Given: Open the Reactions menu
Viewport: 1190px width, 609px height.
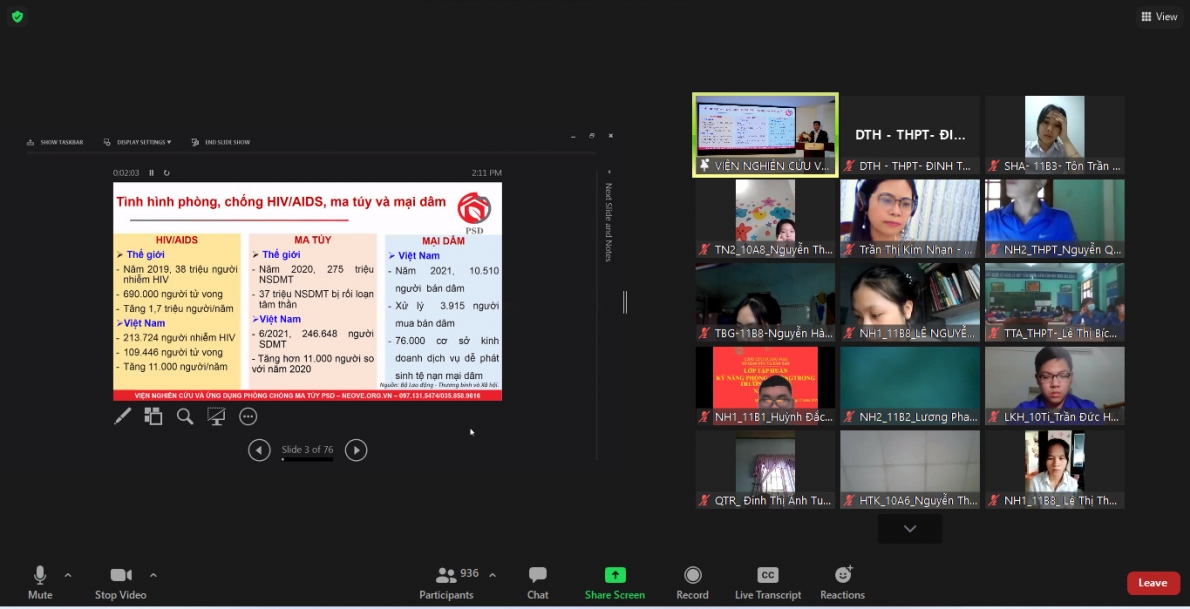Looking at the screenshot, I should coord(842,581).
